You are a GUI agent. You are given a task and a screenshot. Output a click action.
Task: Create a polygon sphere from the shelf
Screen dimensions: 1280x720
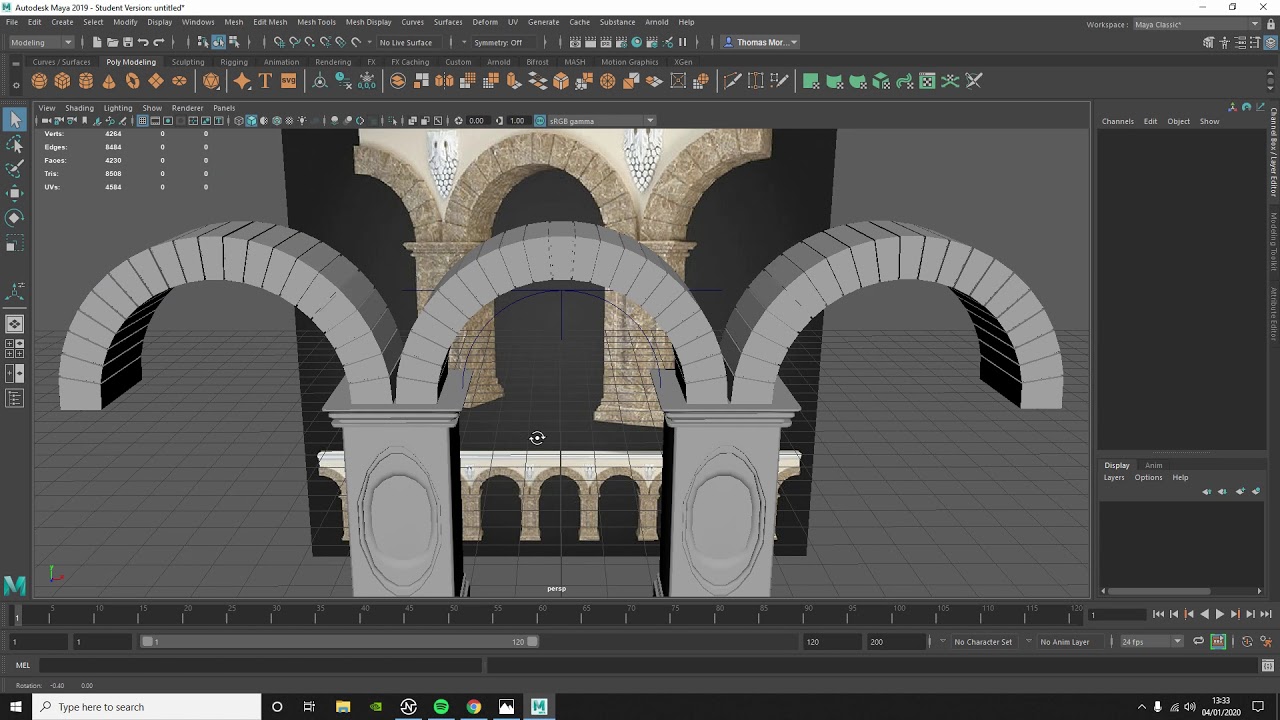coord(39,81)
